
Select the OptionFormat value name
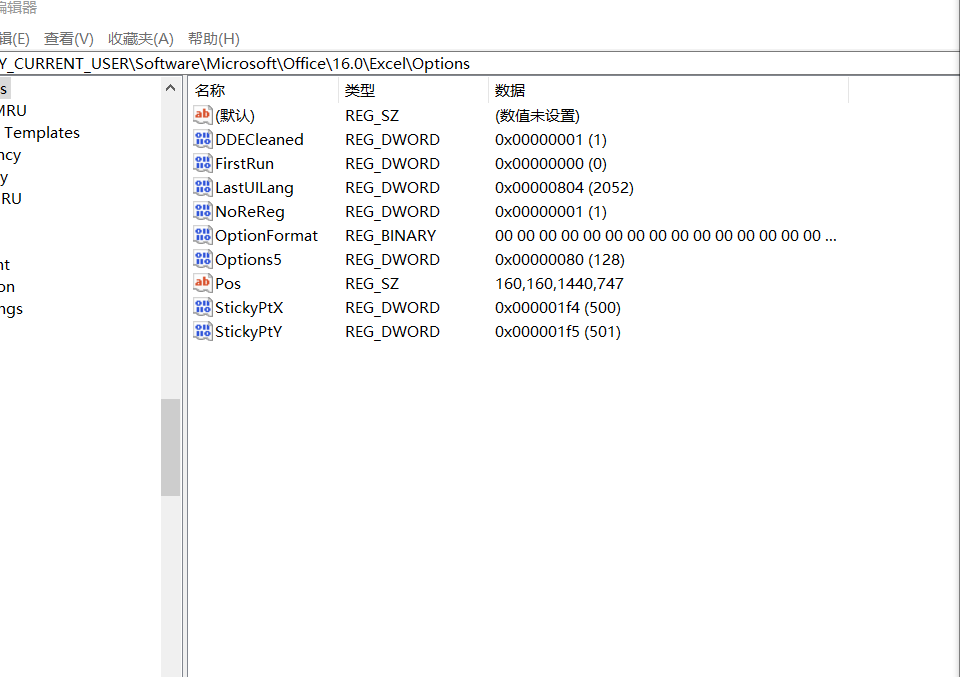point(266,236)
